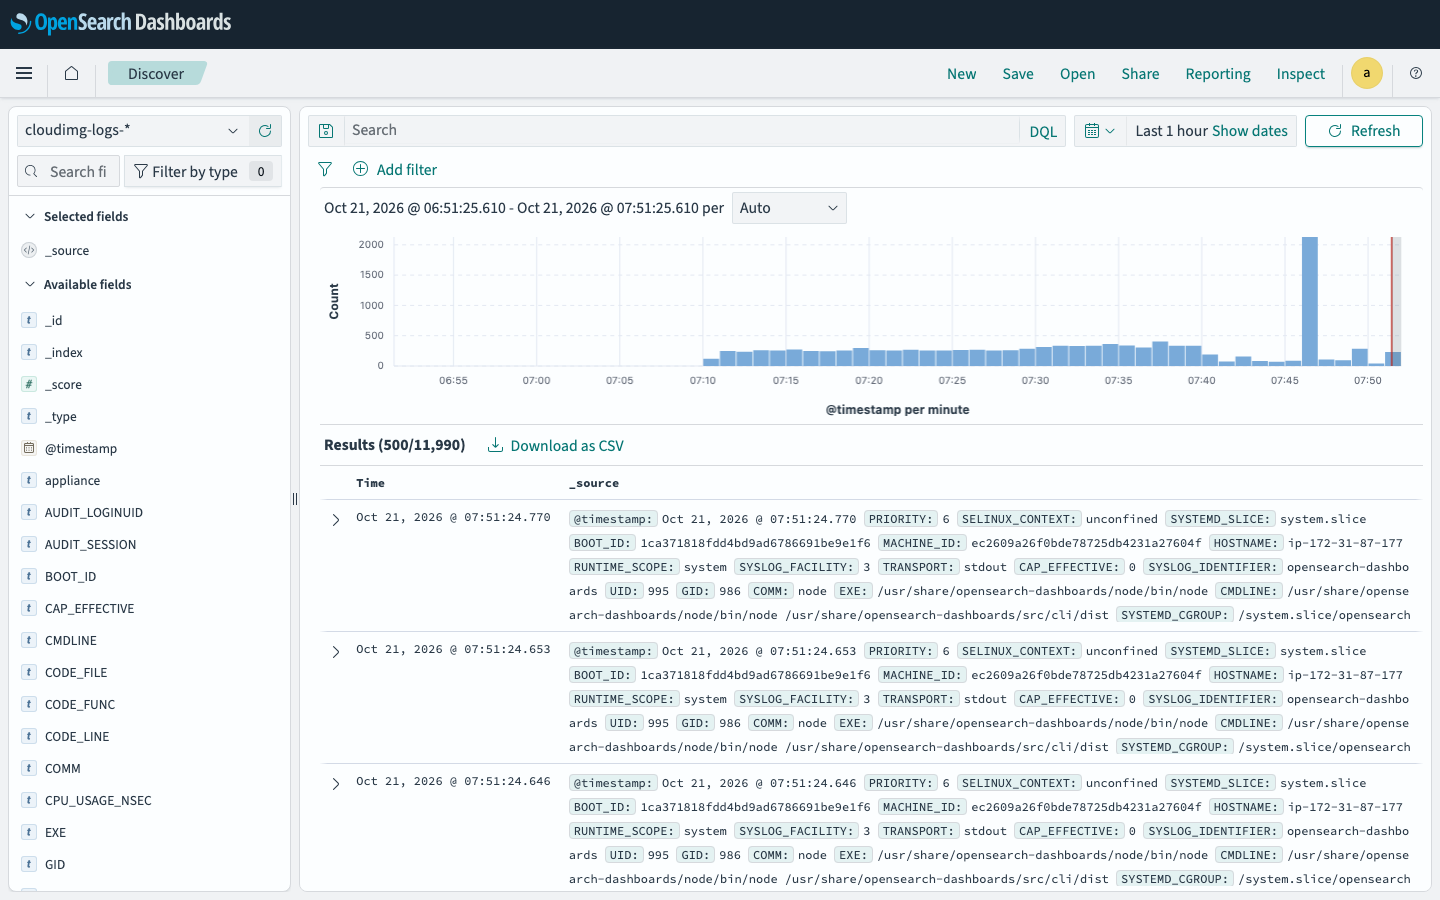1440x900 pixels.
Task: Open the saved queries icon
Action: [x=326, y=131]
